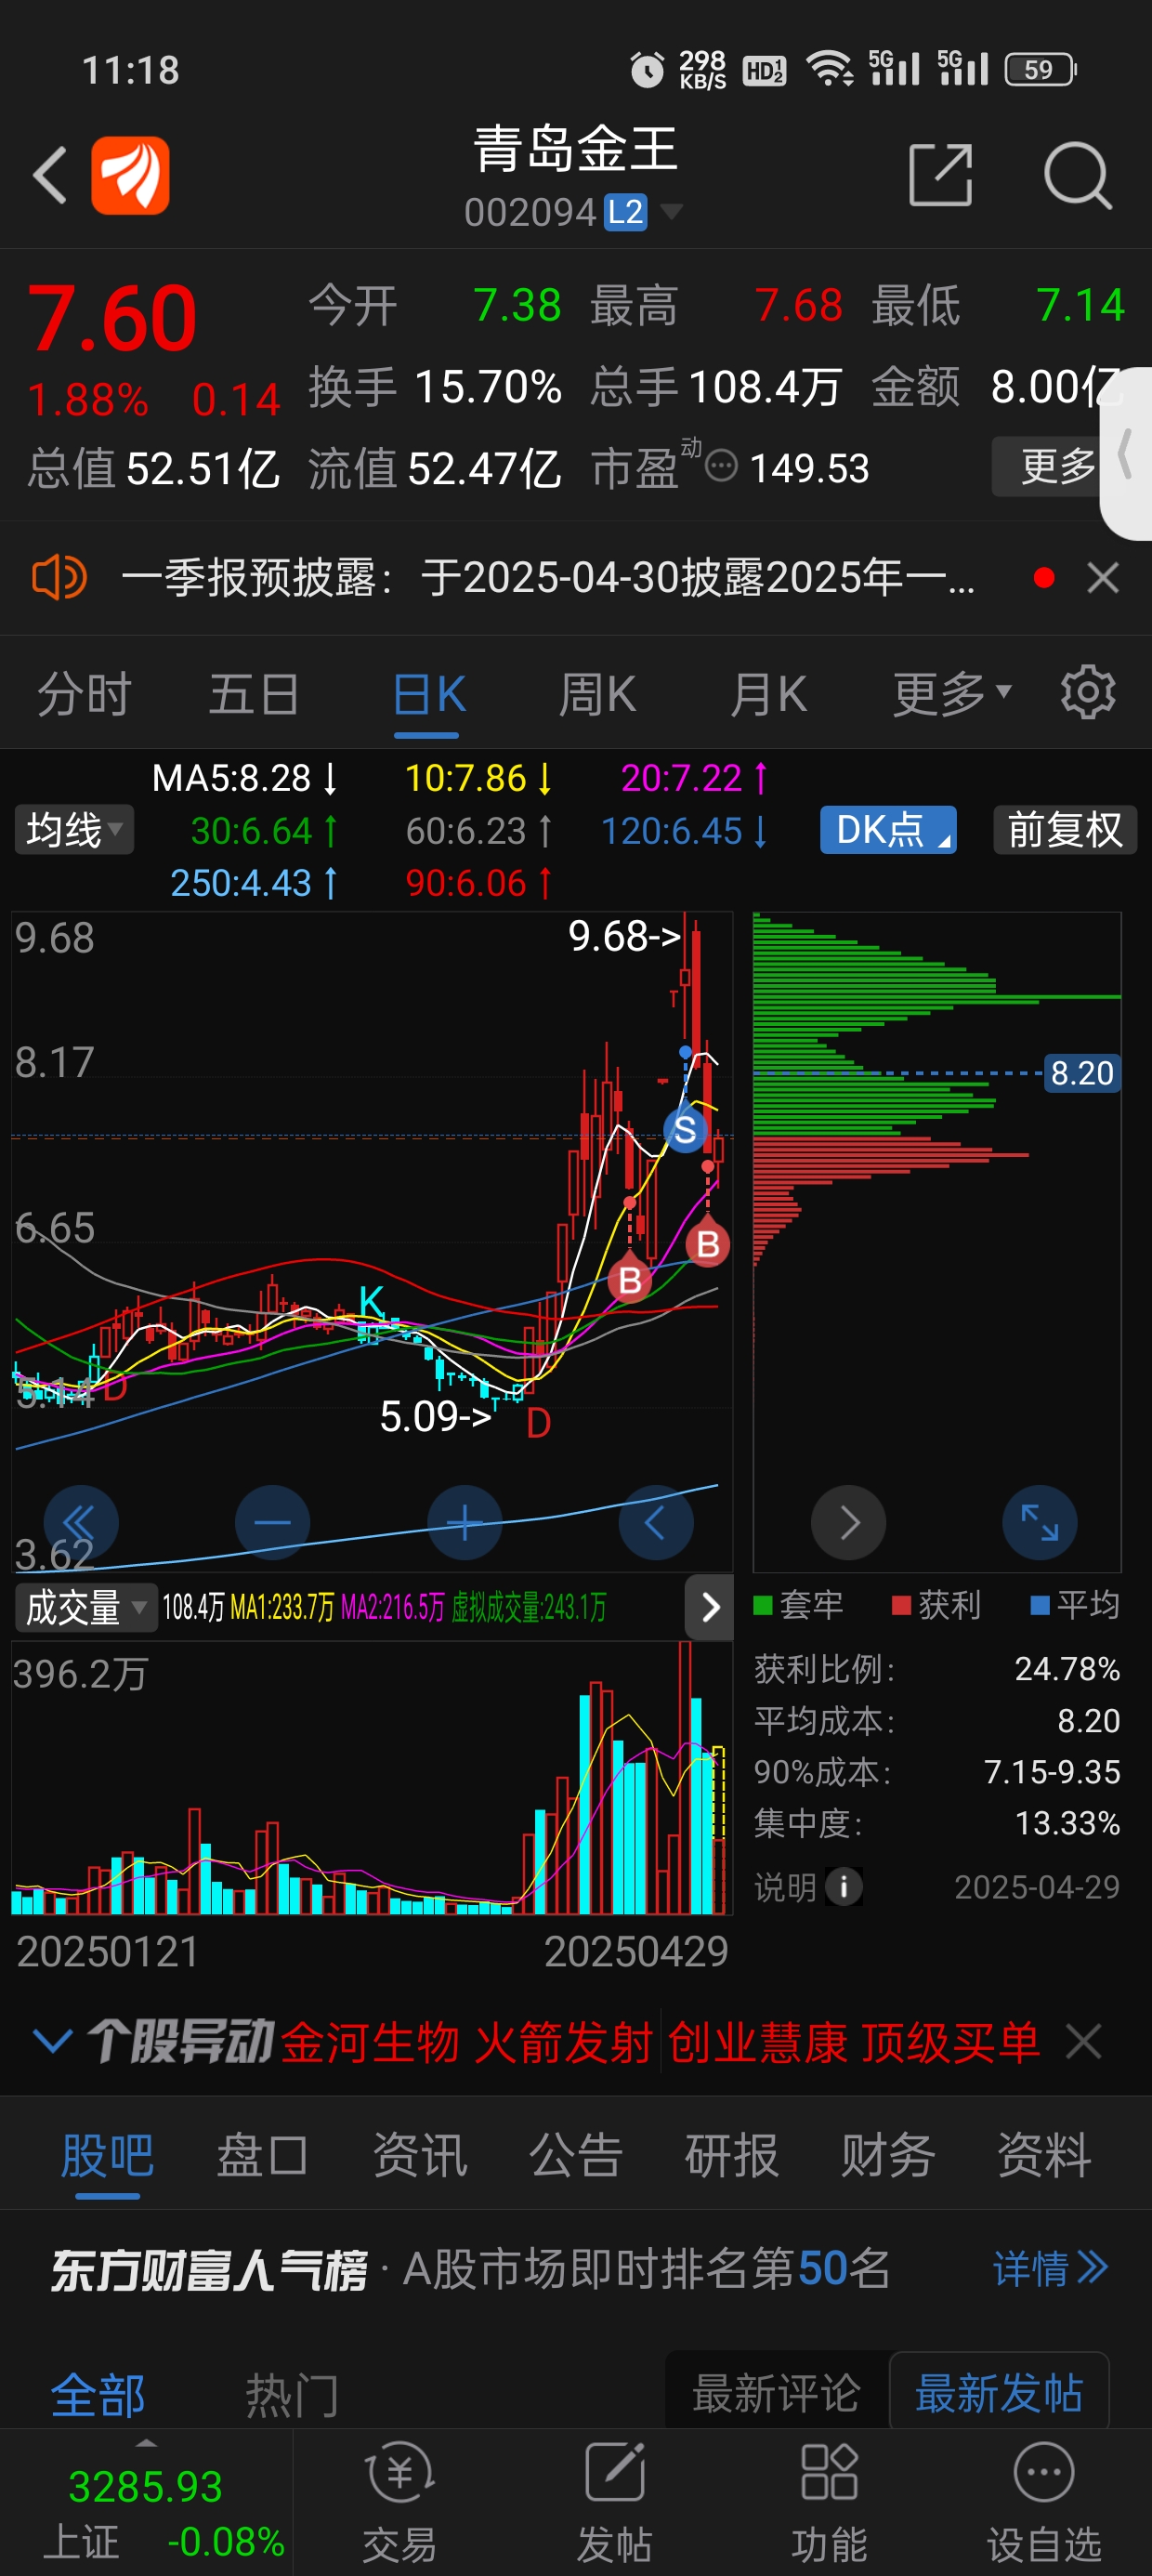
Task: Tap 创业慧康 顶级买单 news item
Action: [x=854, y=2041]
